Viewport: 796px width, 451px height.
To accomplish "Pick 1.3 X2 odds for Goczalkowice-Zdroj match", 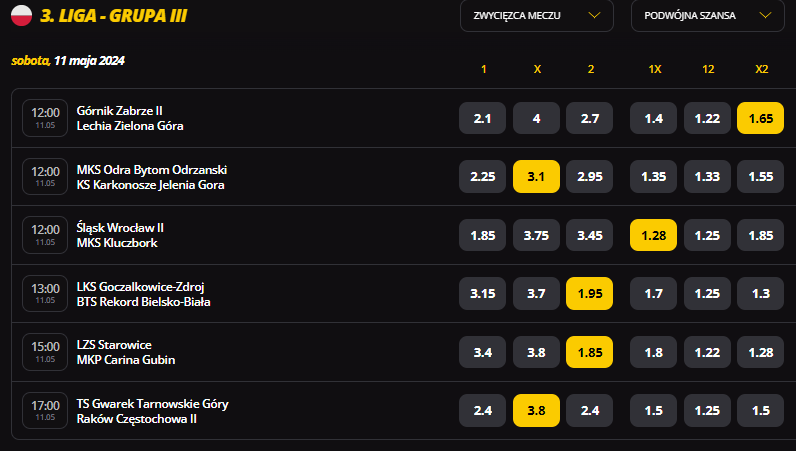I will tap(760, 294).
